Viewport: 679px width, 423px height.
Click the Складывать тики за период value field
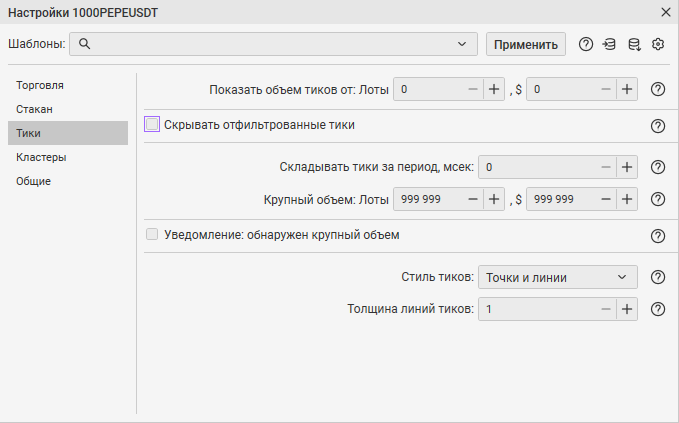click(x=535, y=168)
